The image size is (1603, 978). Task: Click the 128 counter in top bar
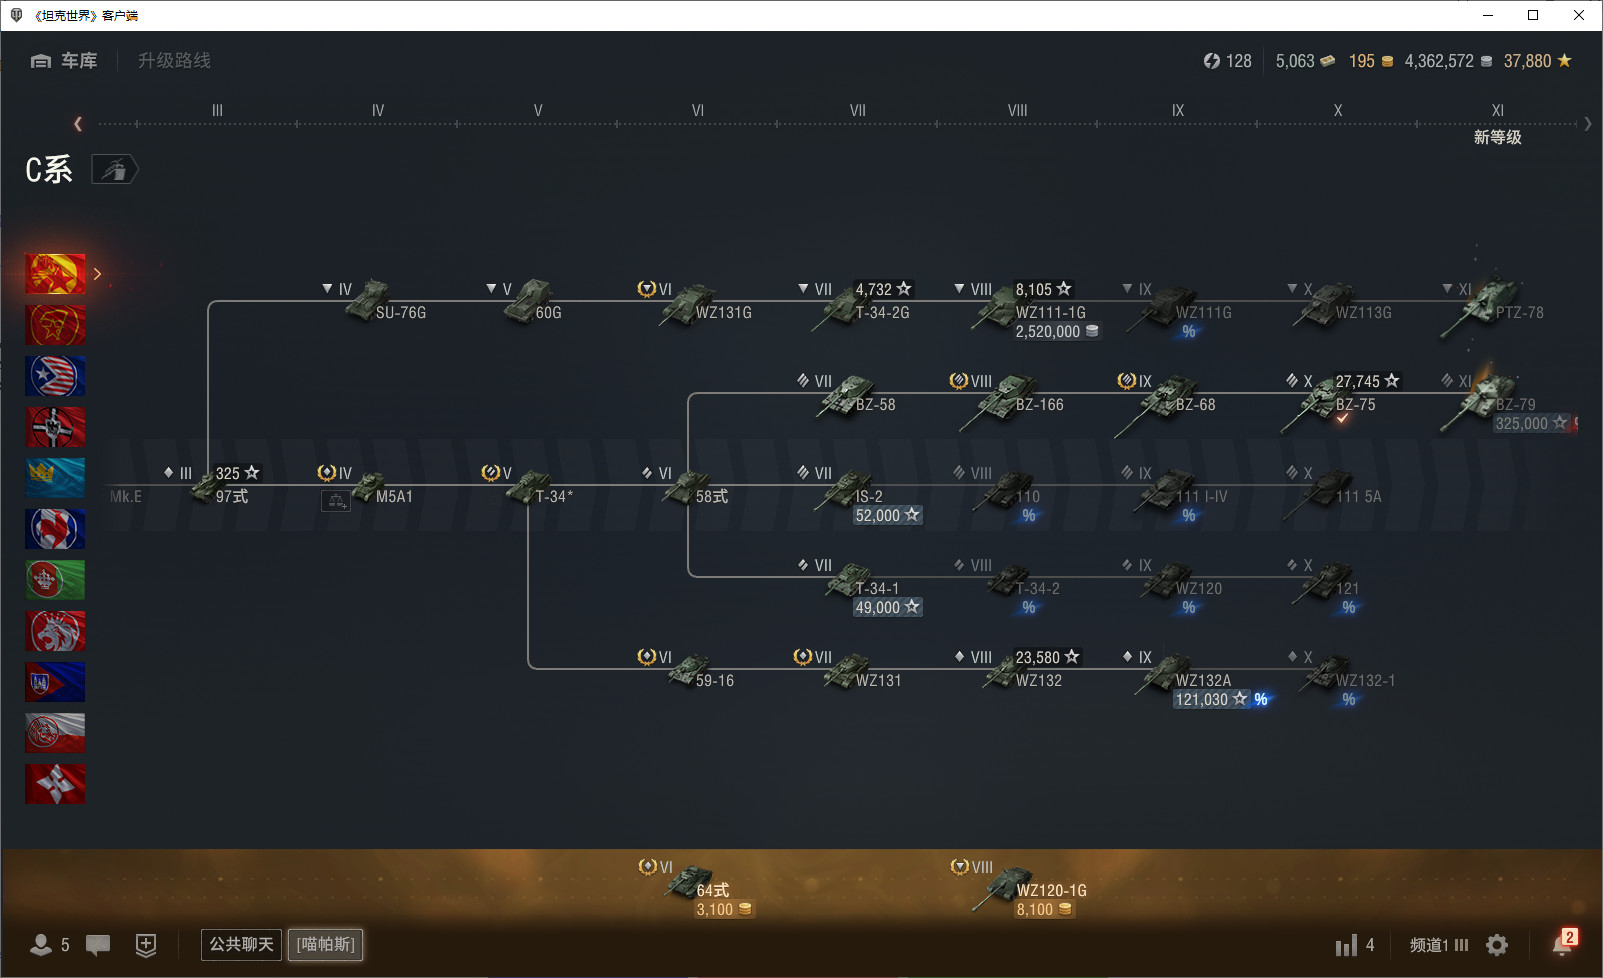[1228, 61]
